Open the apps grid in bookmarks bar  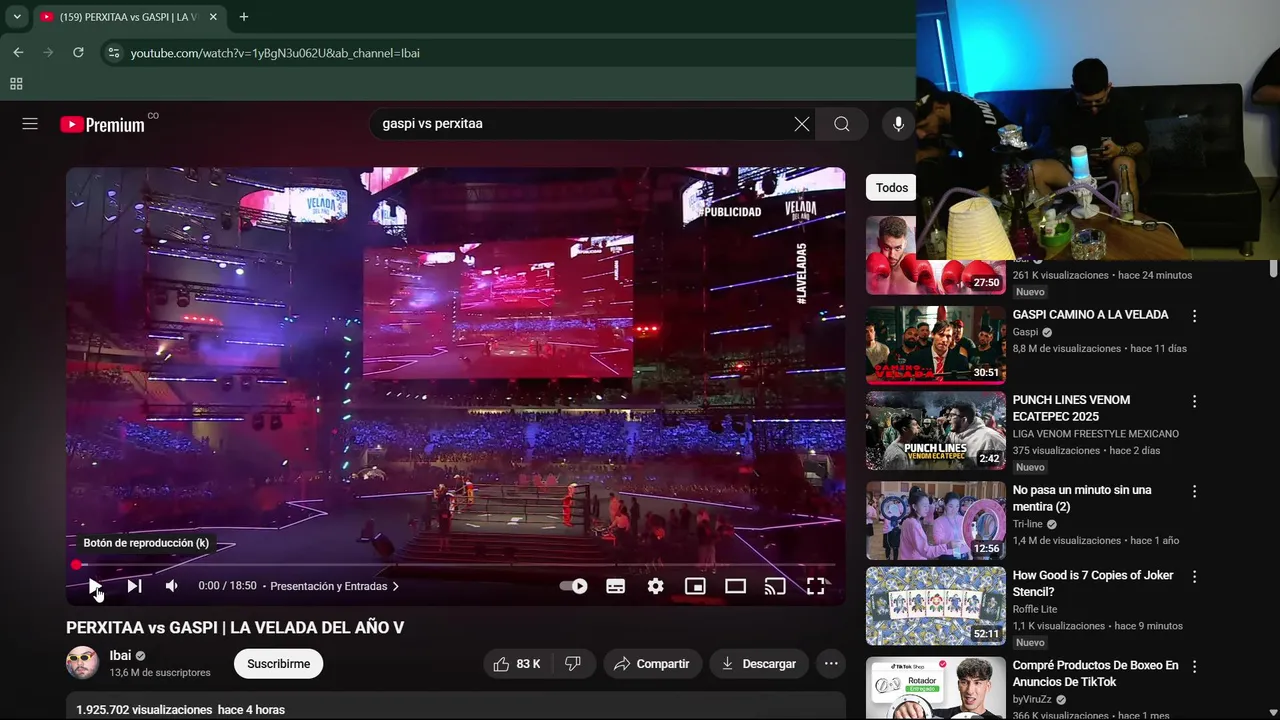coord(16,84)
